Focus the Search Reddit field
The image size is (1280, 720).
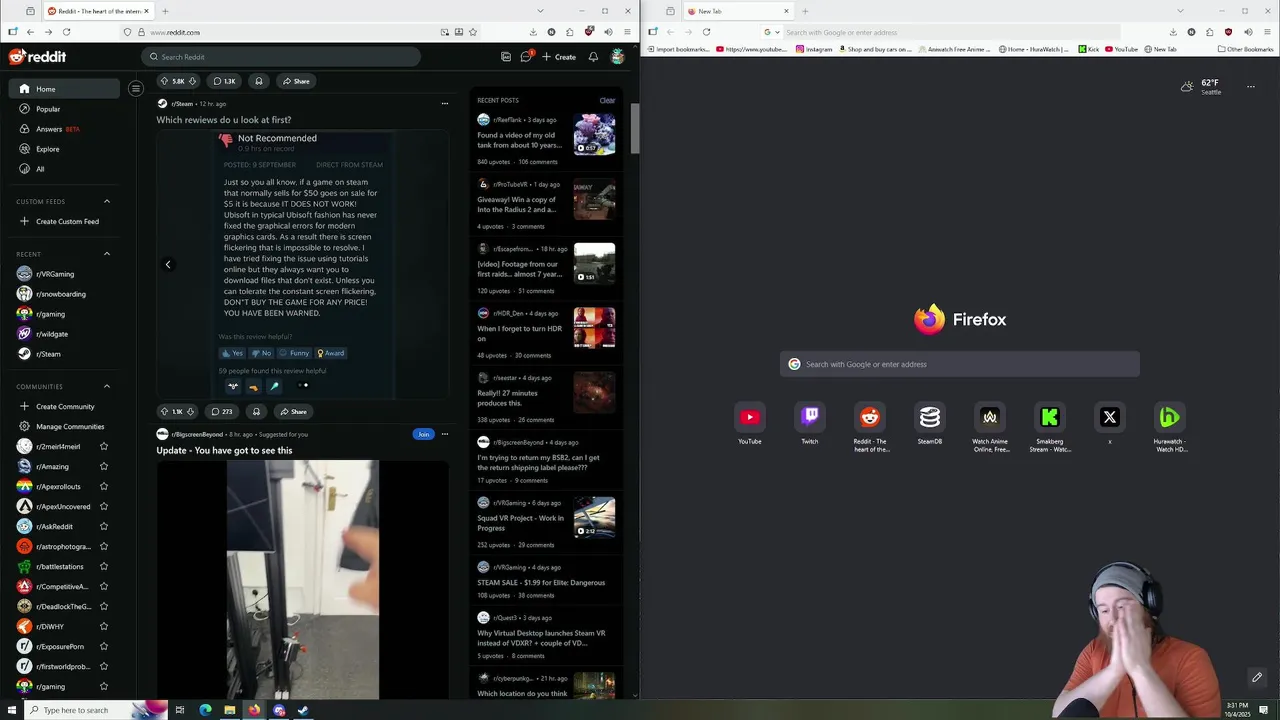coord(281,57)
